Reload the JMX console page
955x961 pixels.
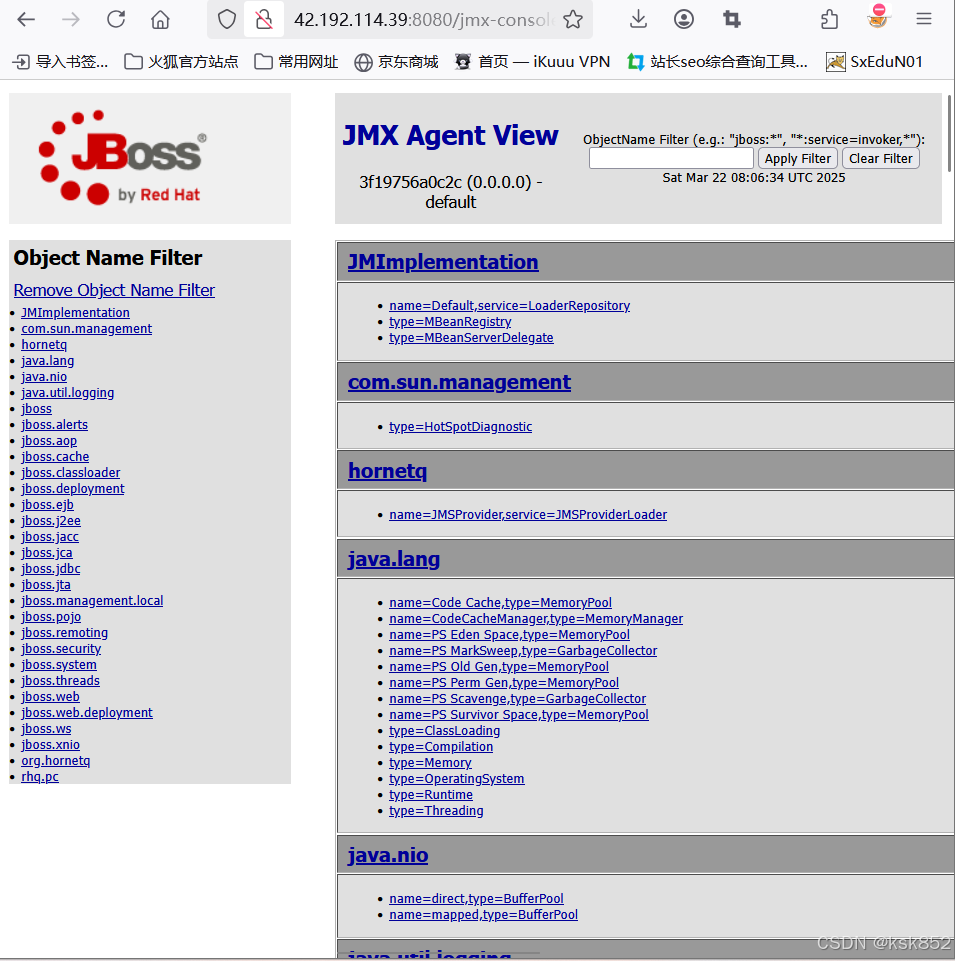[115, 18]
